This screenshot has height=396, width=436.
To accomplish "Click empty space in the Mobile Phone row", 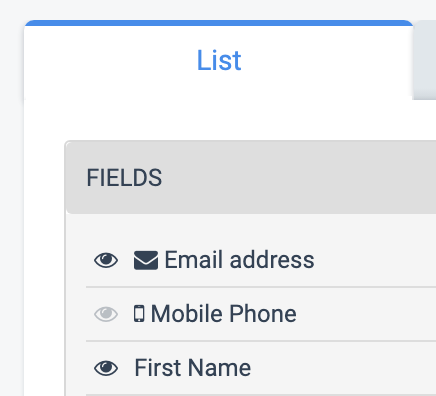I will [367, 314].
